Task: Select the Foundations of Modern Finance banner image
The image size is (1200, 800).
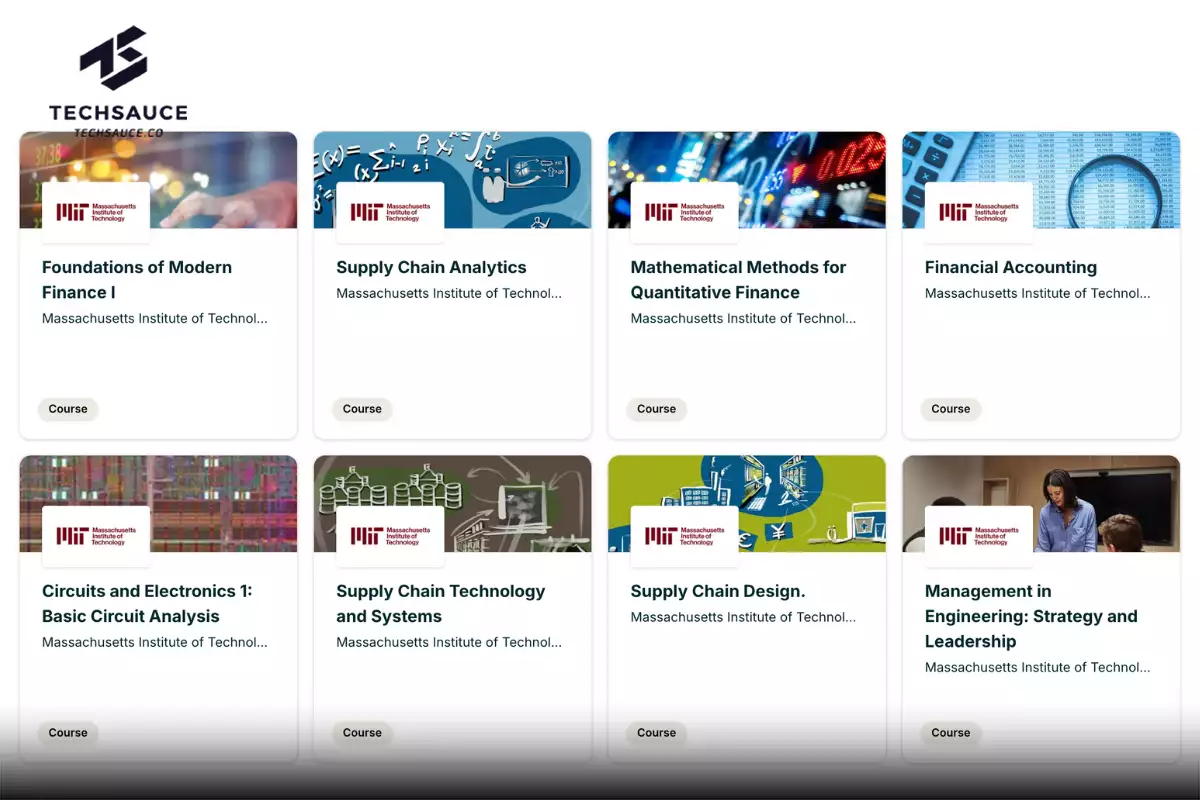Action: [x=158, y=180]
